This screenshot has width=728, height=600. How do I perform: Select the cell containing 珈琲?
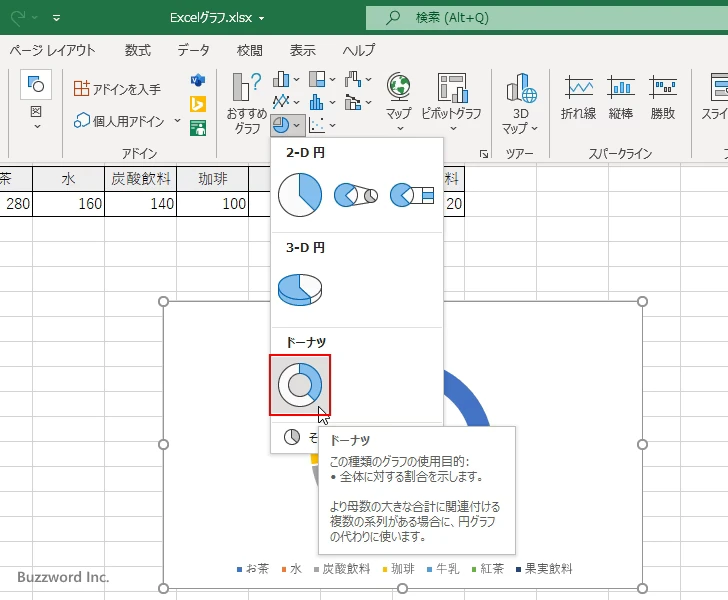(x=213, y=179)
